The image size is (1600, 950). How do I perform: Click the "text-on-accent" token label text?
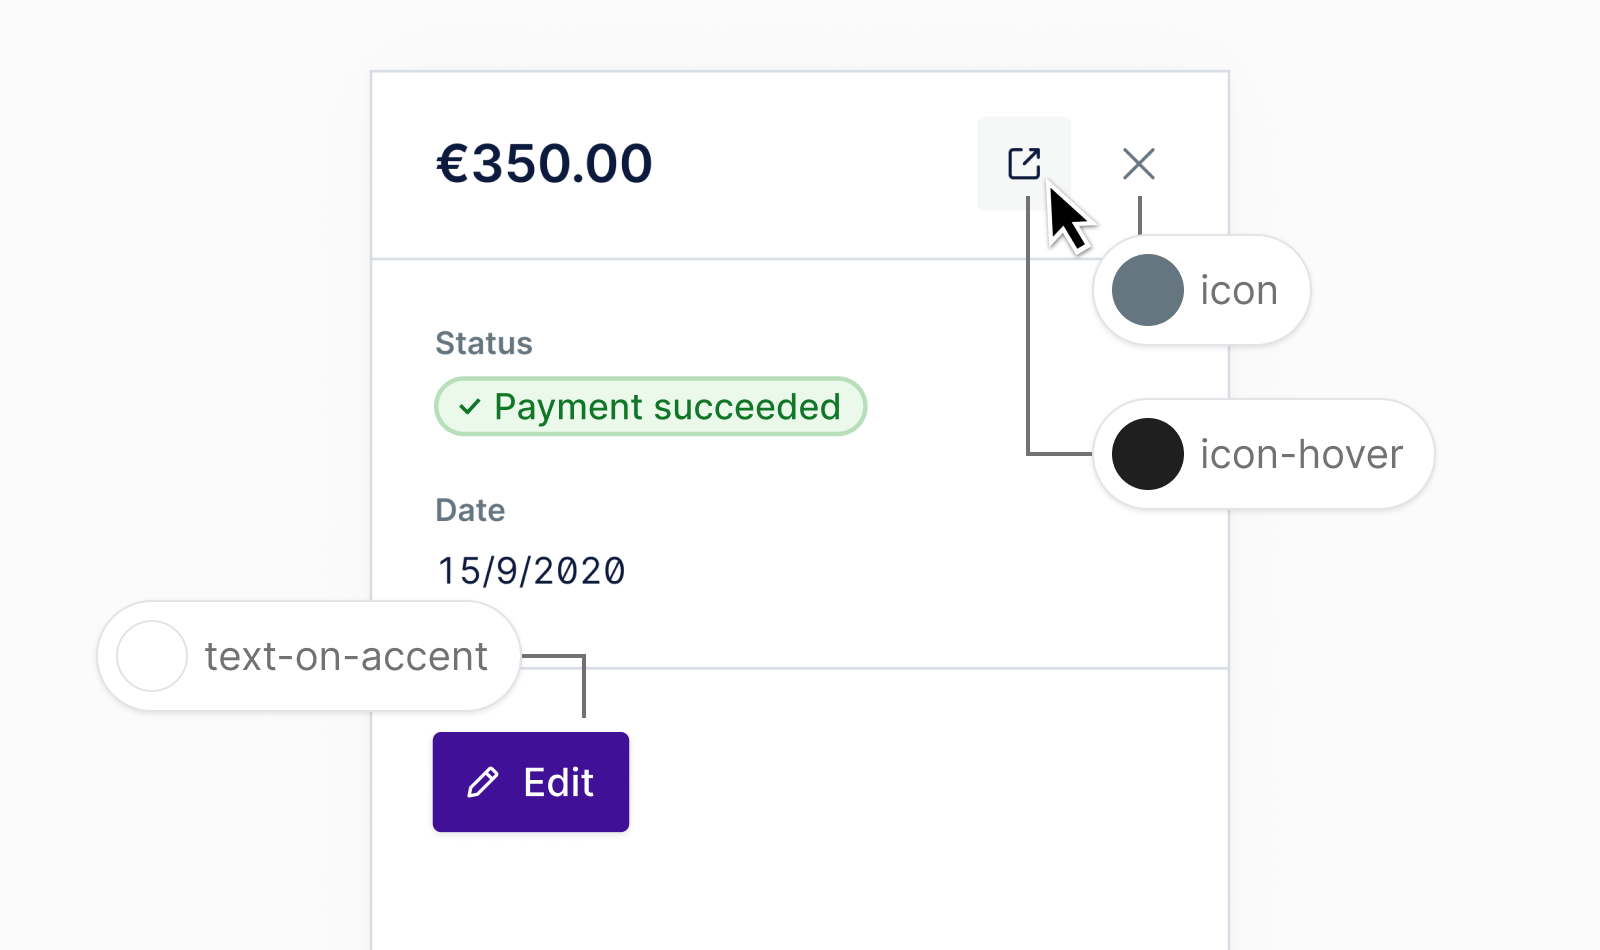346,657
